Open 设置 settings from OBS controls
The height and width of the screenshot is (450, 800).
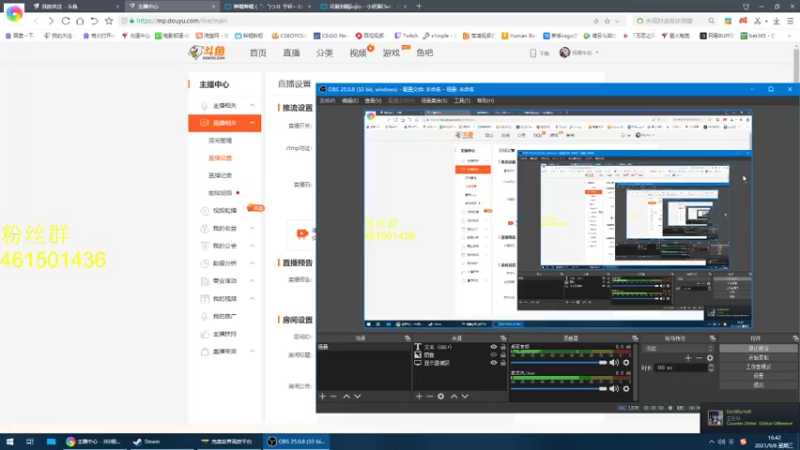click(x=758, y=376)
